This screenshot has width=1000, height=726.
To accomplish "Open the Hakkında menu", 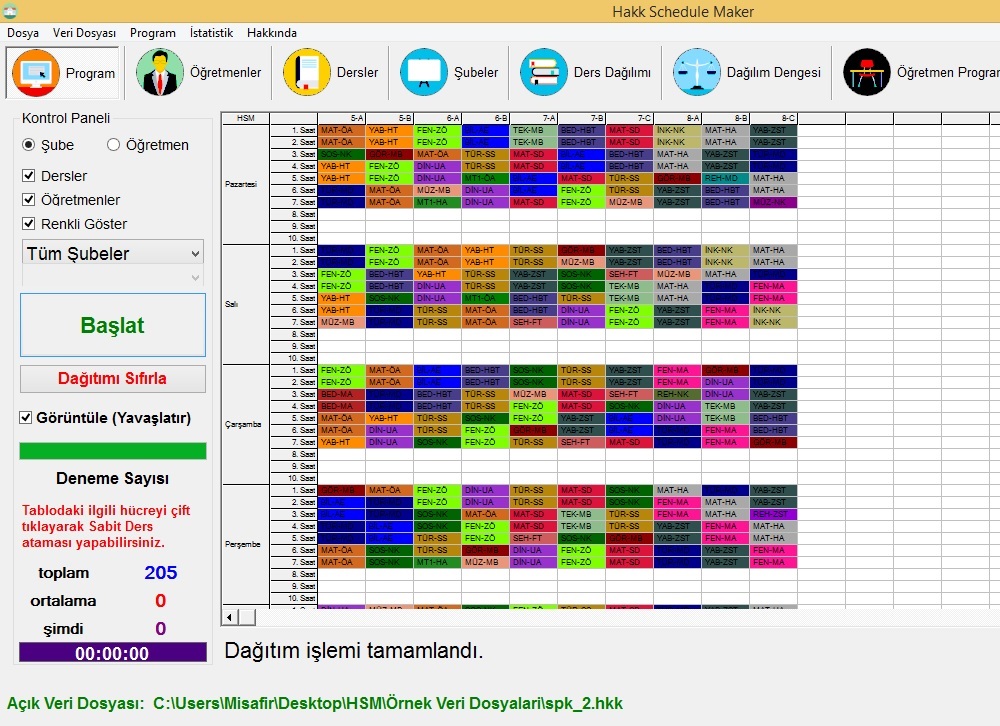I will pos(272,33).
